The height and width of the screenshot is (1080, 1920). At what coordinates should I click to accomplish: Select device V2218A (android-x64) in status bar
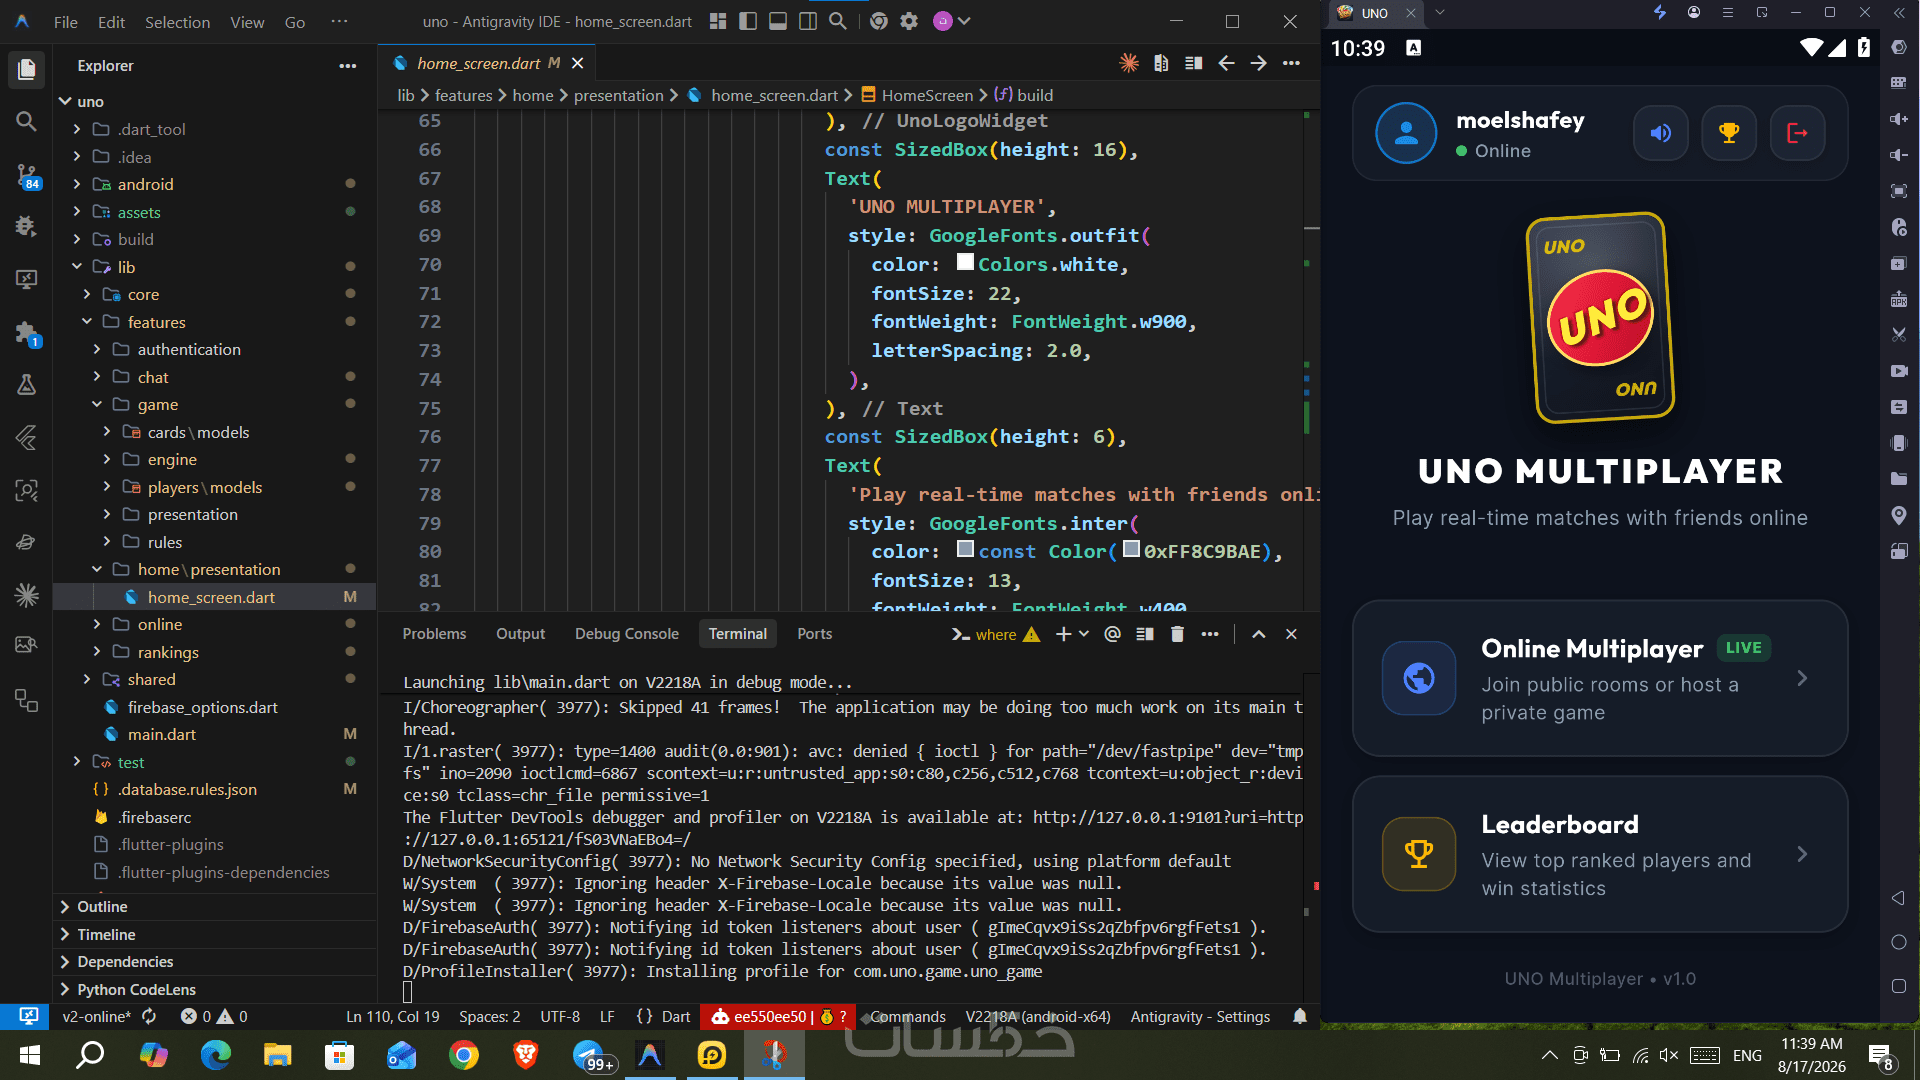[1038, 1017]
